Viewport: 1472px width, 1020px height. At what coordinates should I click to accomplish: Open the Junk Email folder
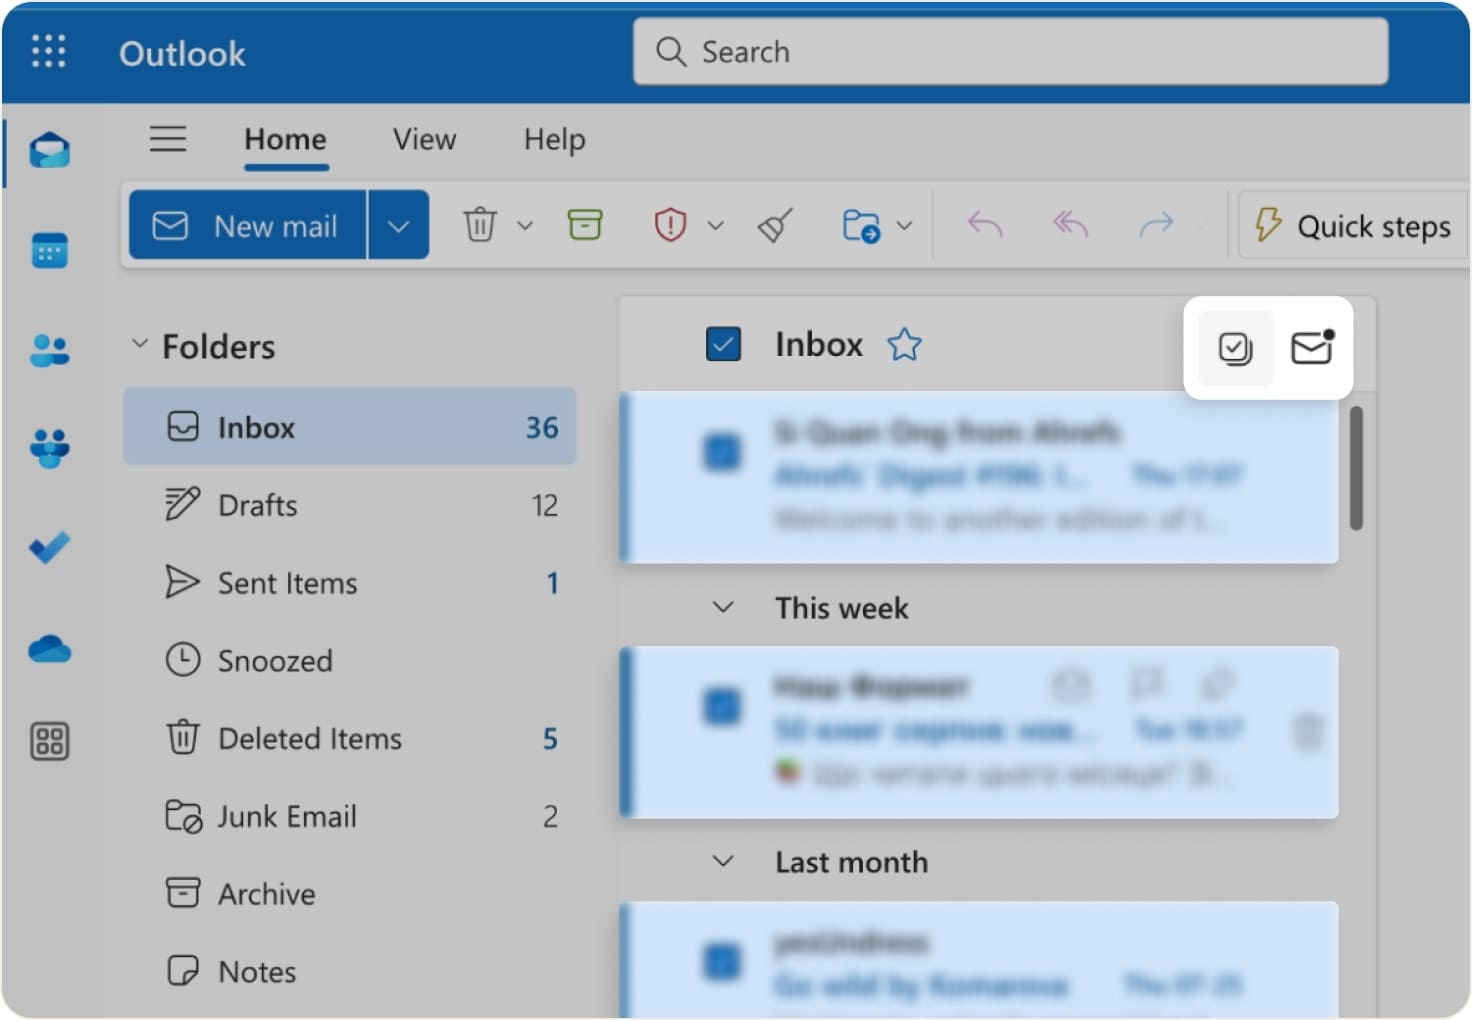point(287,816)
